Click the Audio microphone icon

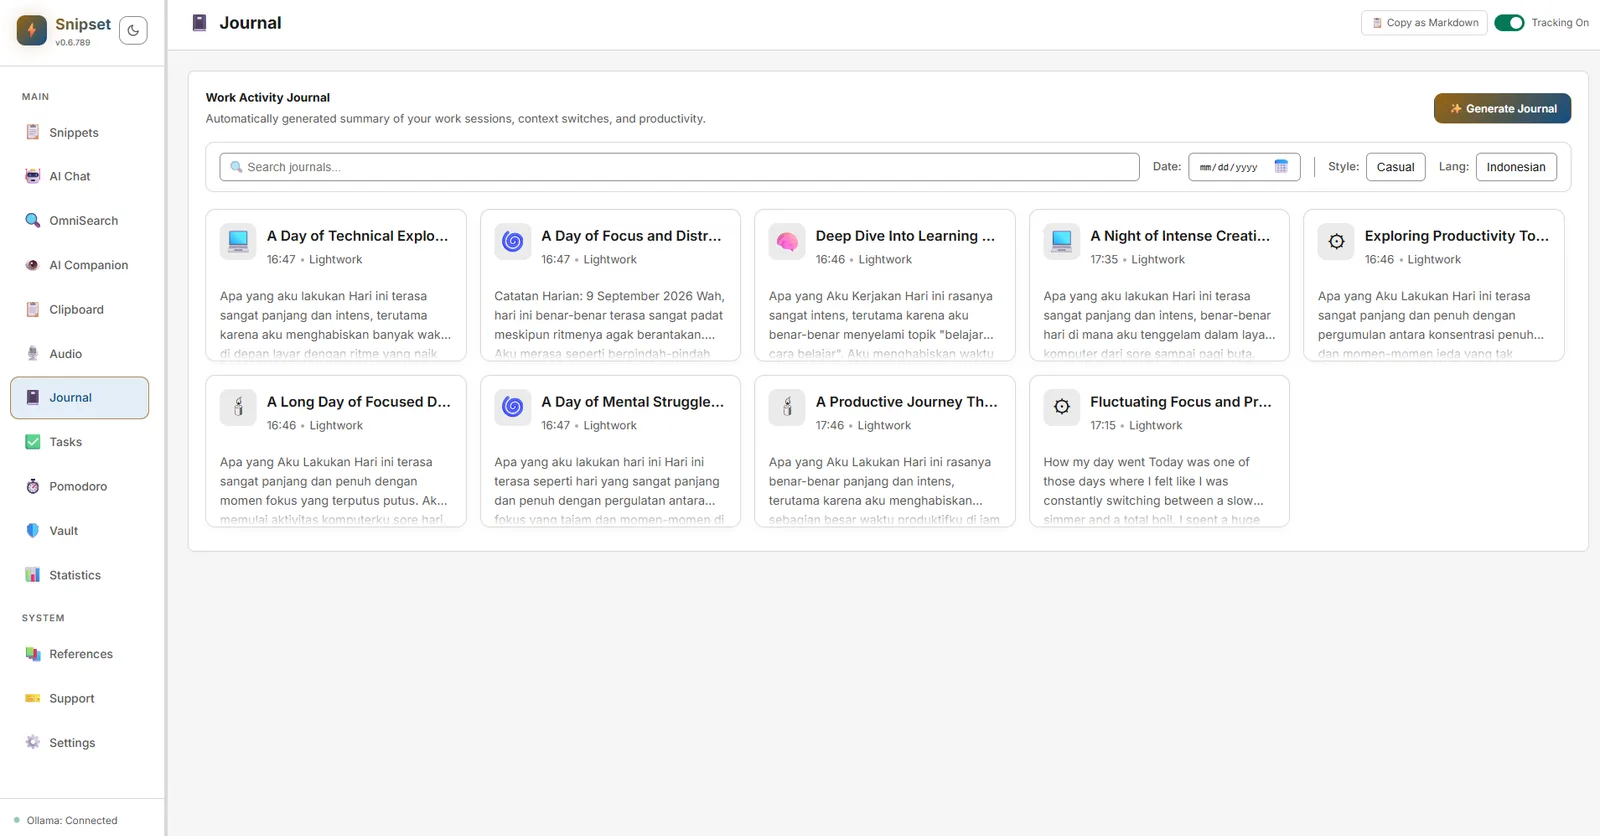pyautogui.click(x=33, y=353)
